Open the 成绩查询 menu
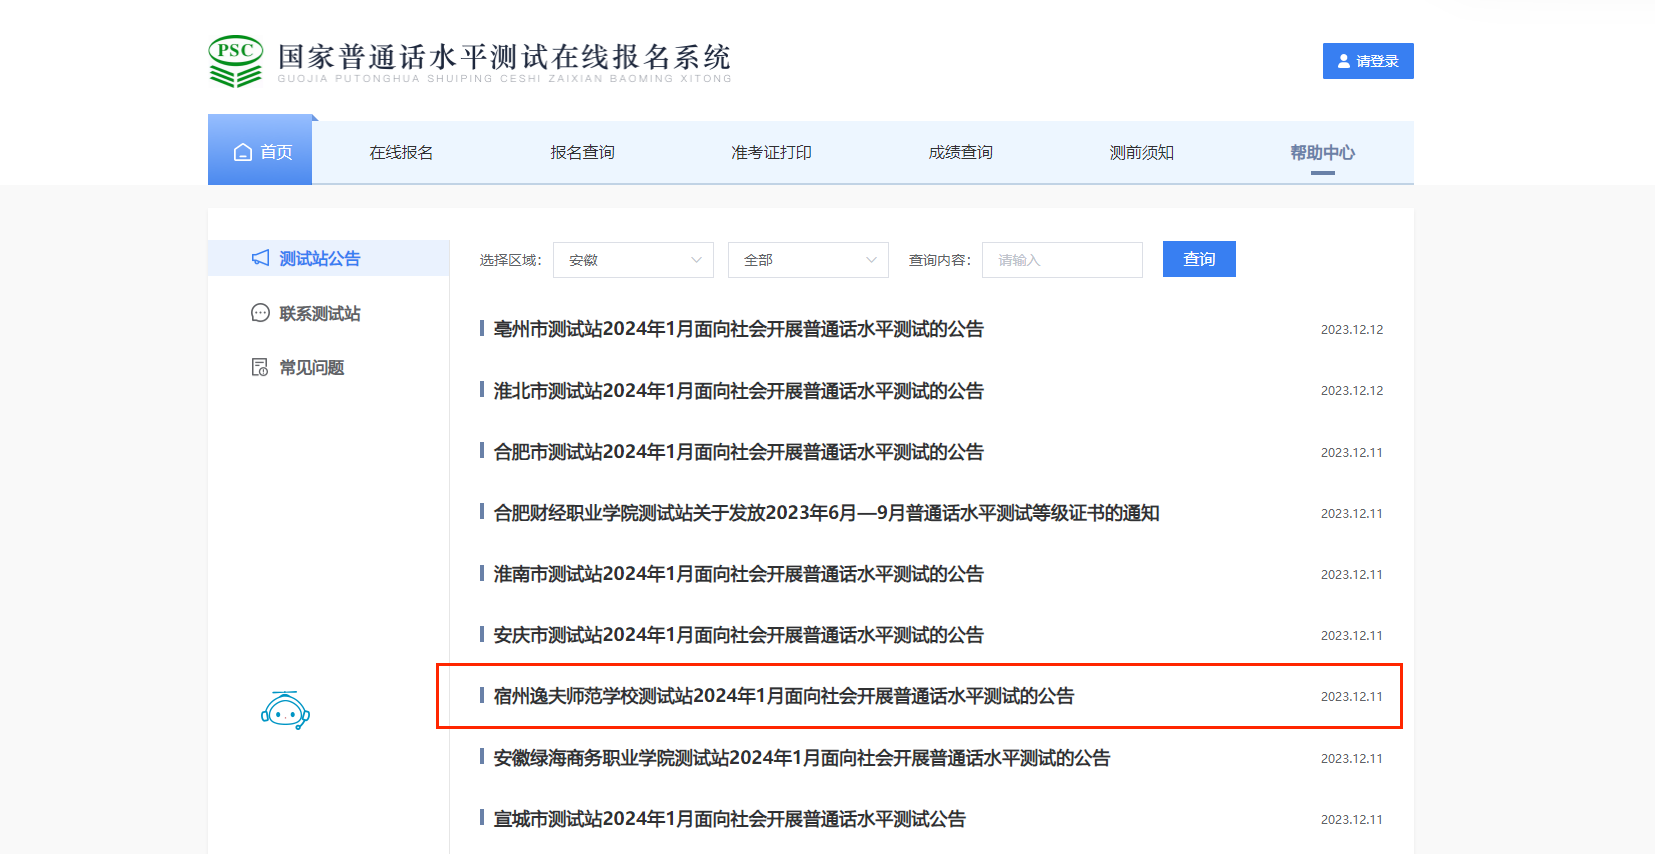The width and height of the screenshot is (1655, 854). pyautogui.click(x=960, y=152)
